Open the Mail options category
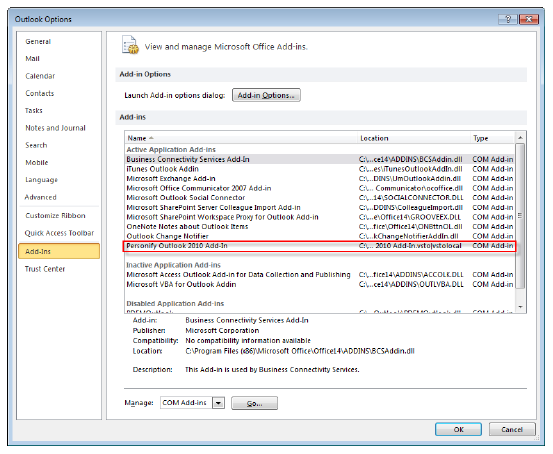Image resolution: width=553 pixels, height=454 pixels. point(32,59)
